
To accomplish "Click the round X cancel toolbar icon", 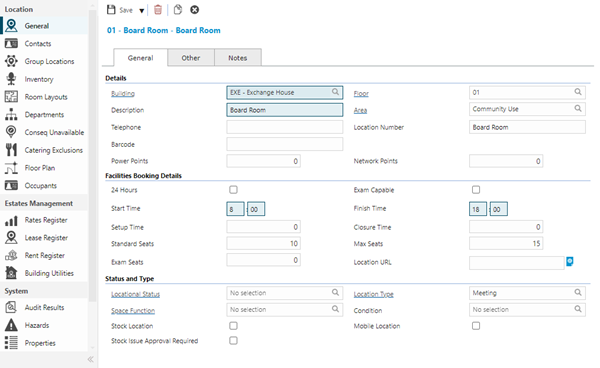I will tap(194, 10).
